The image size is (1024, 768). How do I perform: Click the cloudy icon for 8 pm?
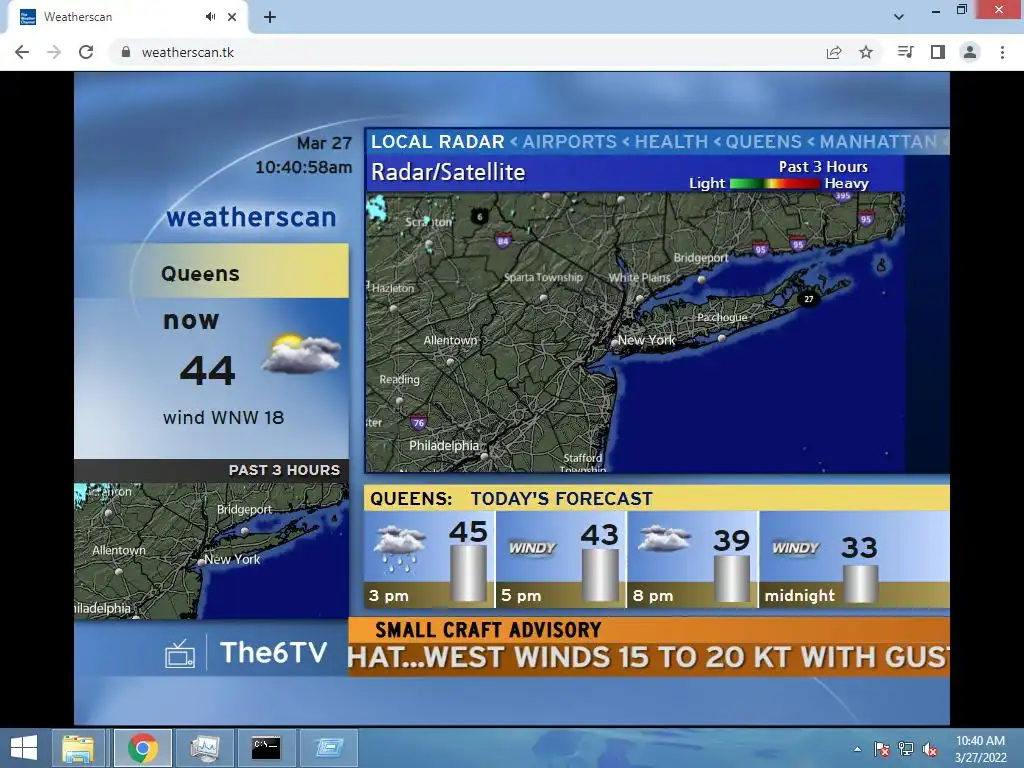coord(664,539)
